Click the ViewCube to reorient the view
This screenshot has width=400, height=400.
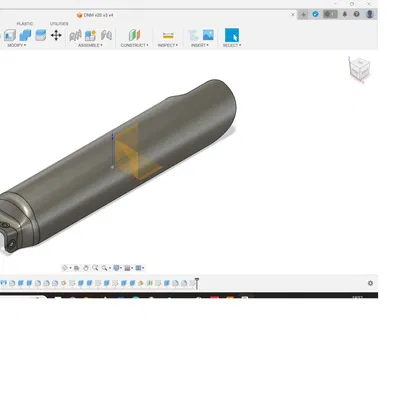tap(360, 69)
